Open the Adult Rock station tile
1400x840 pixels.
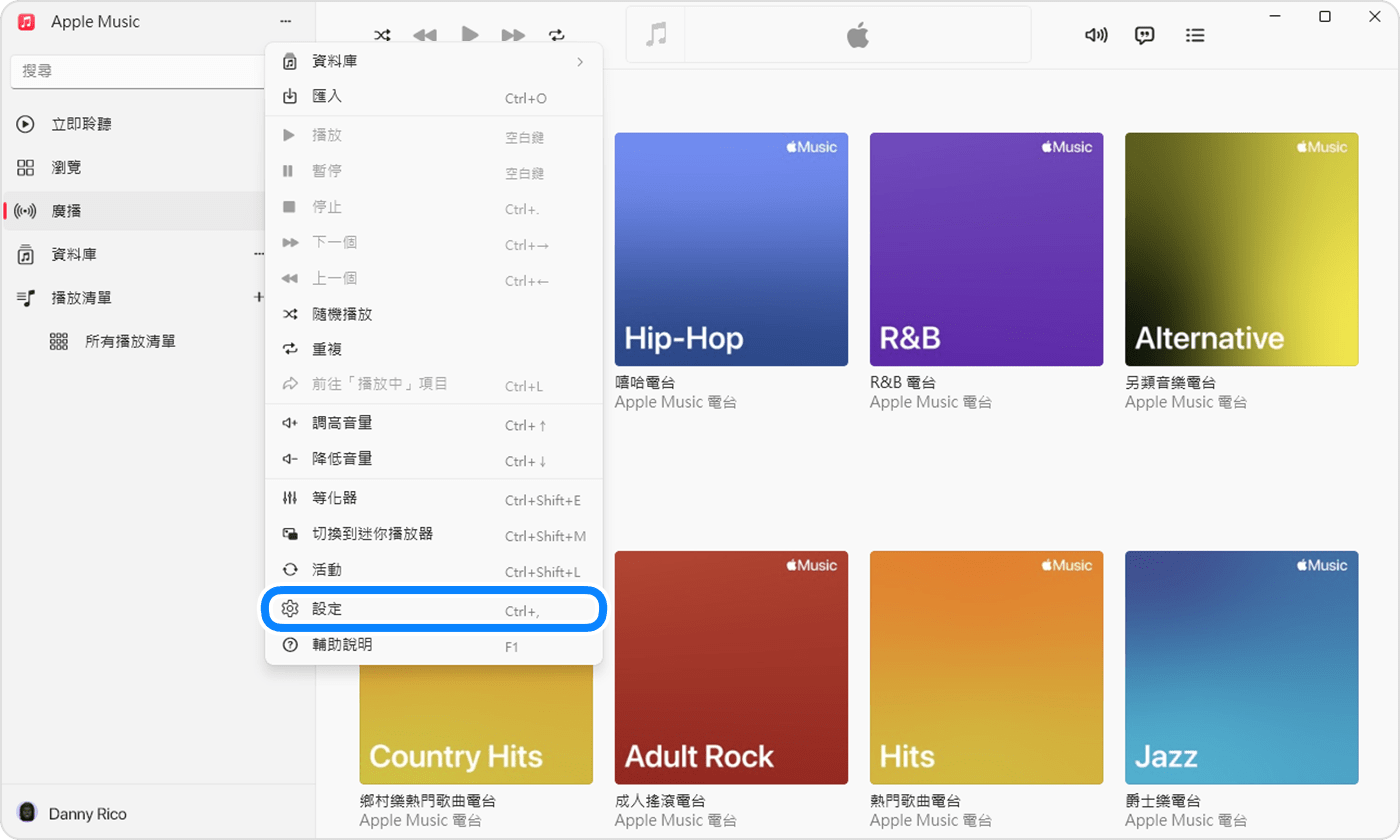point(731,667)
